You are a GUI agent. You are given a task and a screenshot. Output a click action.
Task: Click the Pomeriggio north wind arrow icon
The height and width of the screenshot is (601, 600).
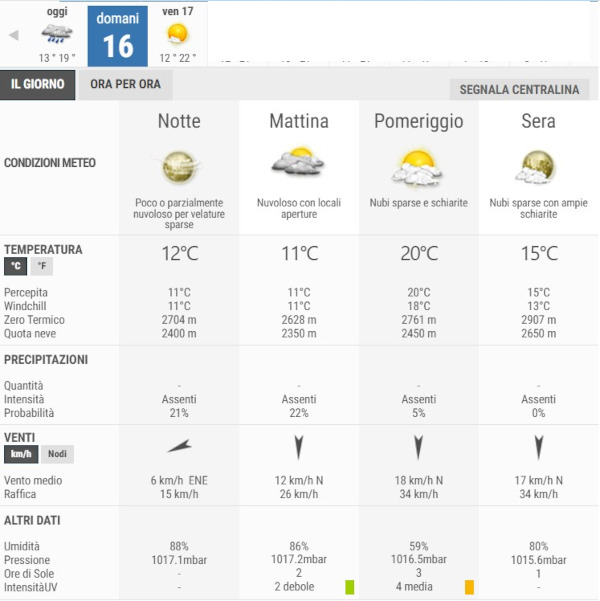[x=418, y=447]
